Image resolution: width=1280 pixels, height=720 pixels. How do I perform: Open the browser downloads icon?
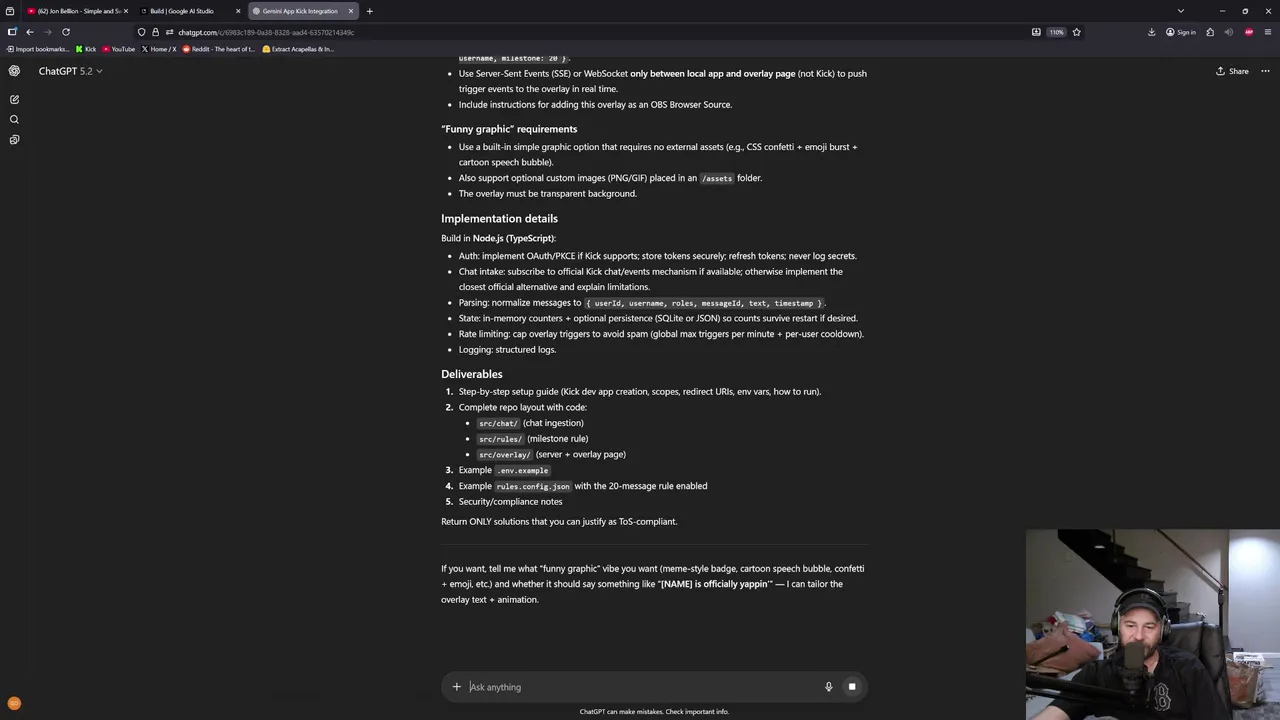(1152, 32)
